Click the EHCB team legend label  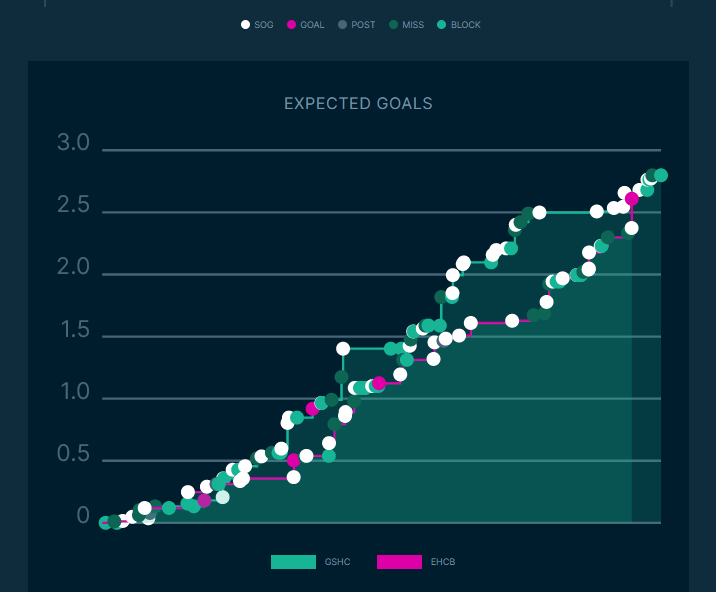coord(443,563)
